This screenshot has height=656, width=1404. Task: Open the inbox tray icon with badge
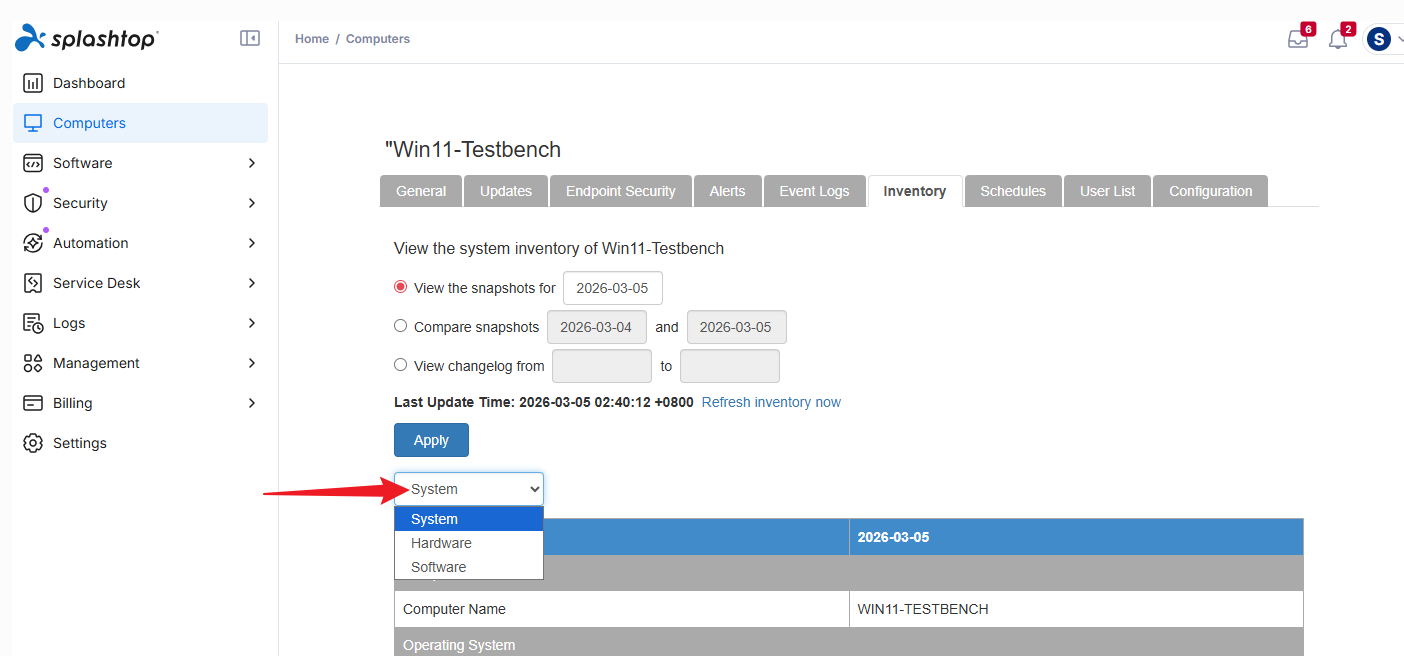pos(1298,39)
